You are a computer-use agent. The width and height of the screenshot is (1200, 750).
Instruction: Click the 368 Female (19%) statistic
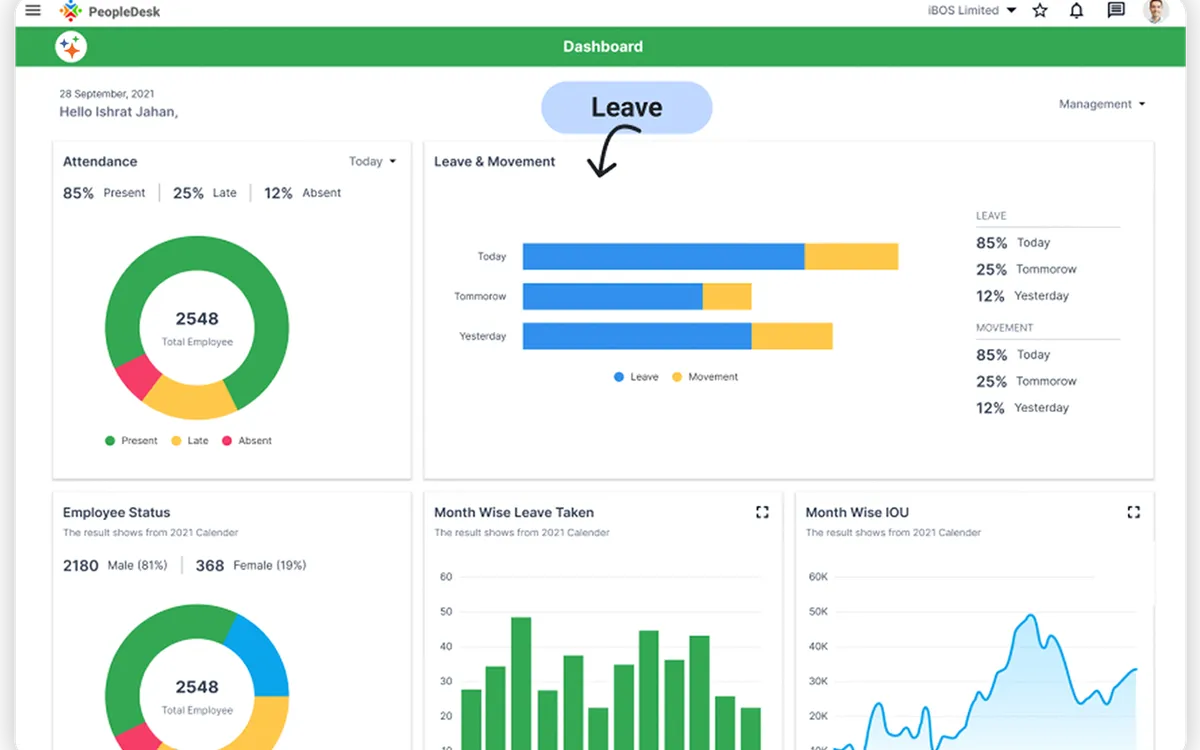[x=251, y=566]
